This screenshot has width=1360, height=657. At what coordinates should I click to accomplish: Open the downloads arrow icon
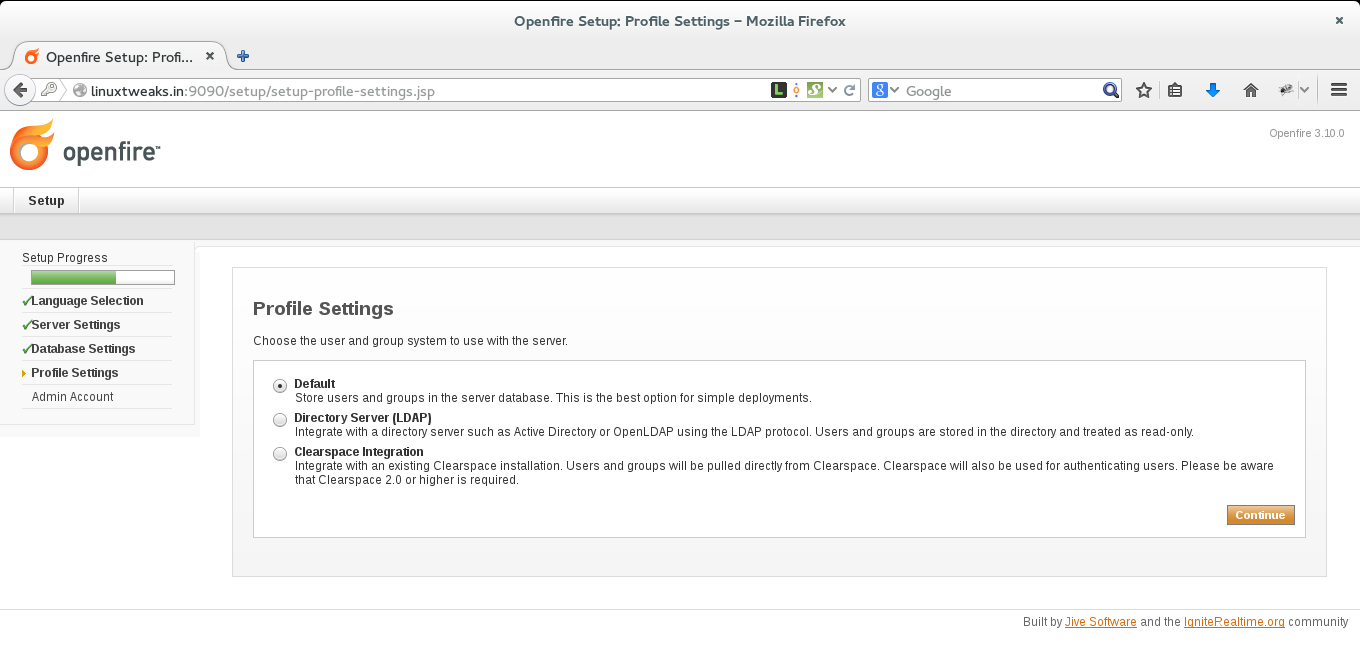(x=1213, y=90)
